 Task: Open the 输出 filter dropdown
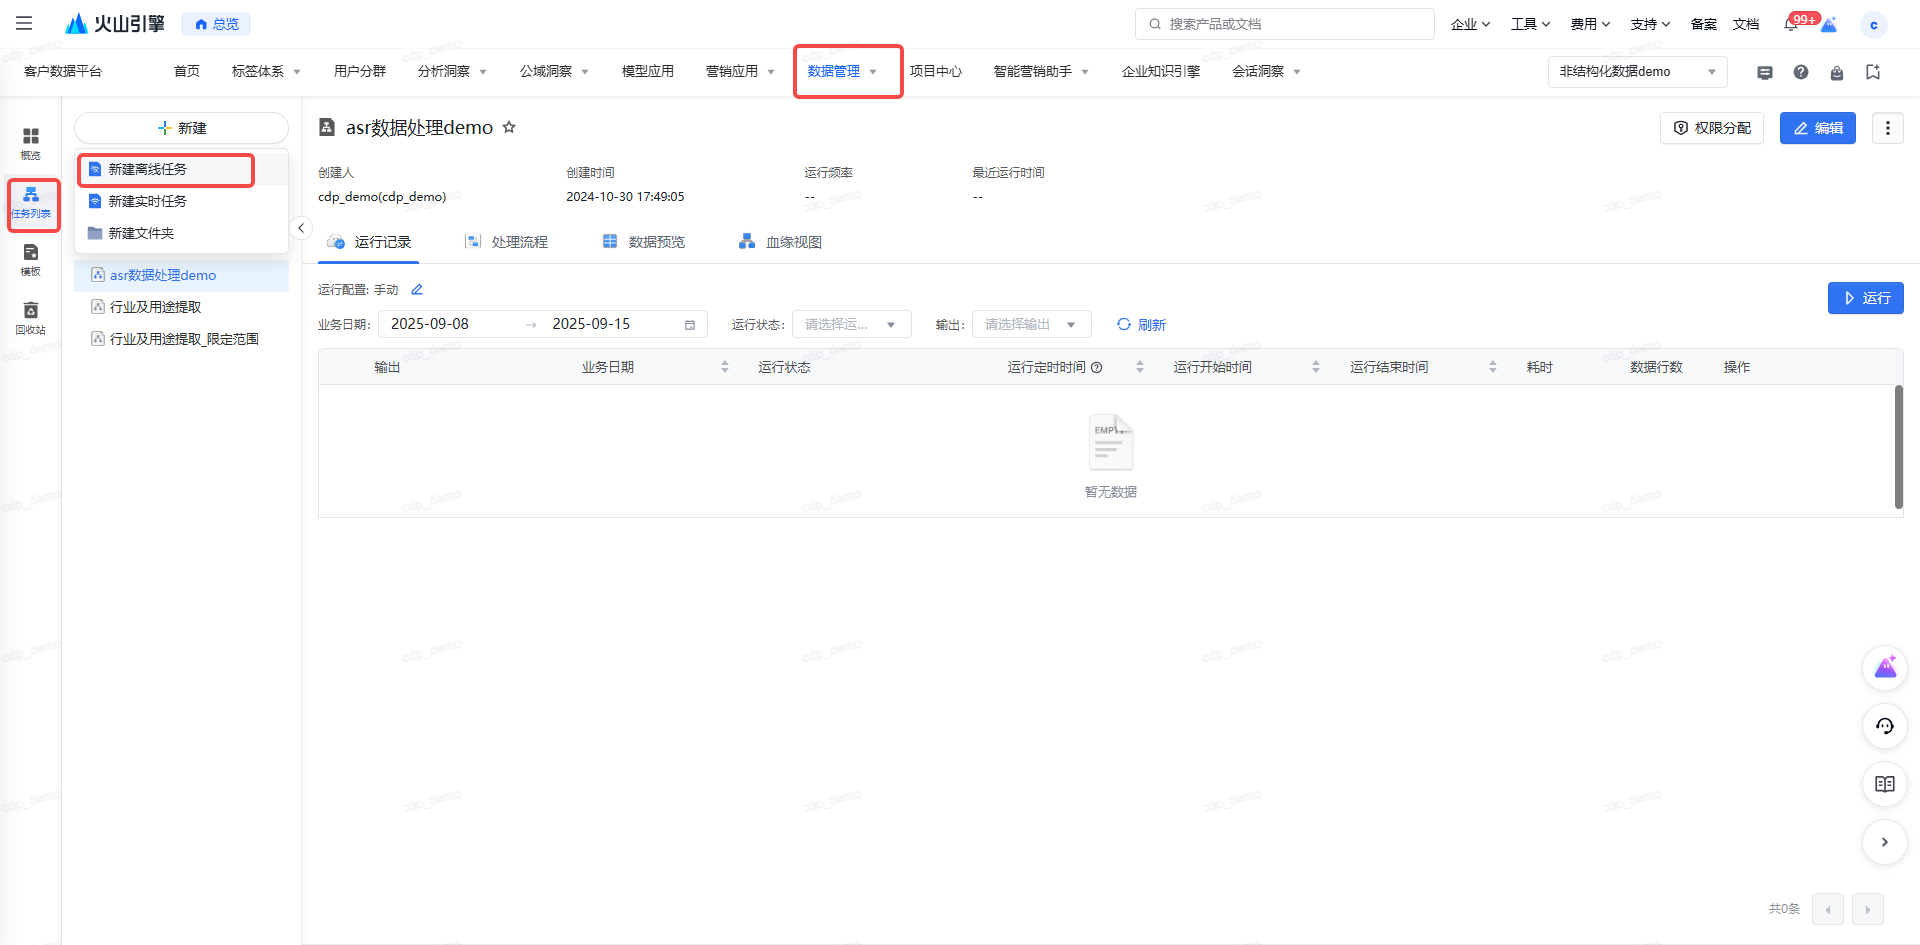click(1031, 324)
